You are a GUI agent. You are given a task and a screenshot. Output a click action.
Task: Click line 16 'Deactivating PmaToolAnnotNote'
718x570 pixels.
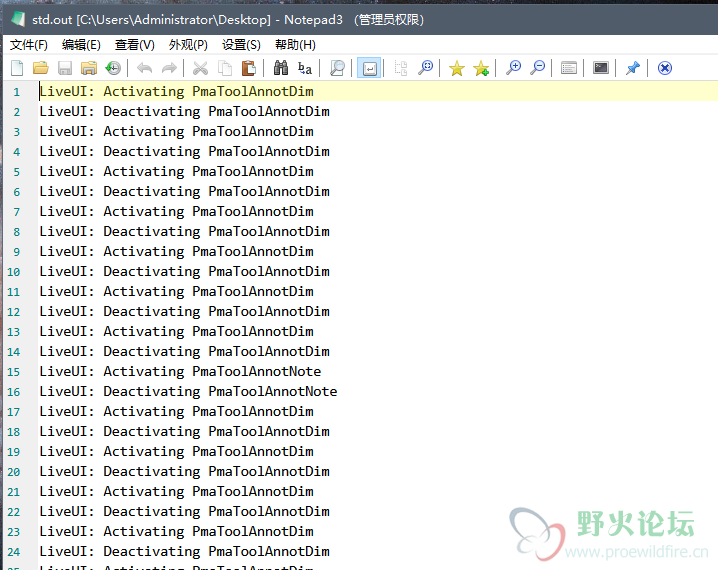point(220,391)
